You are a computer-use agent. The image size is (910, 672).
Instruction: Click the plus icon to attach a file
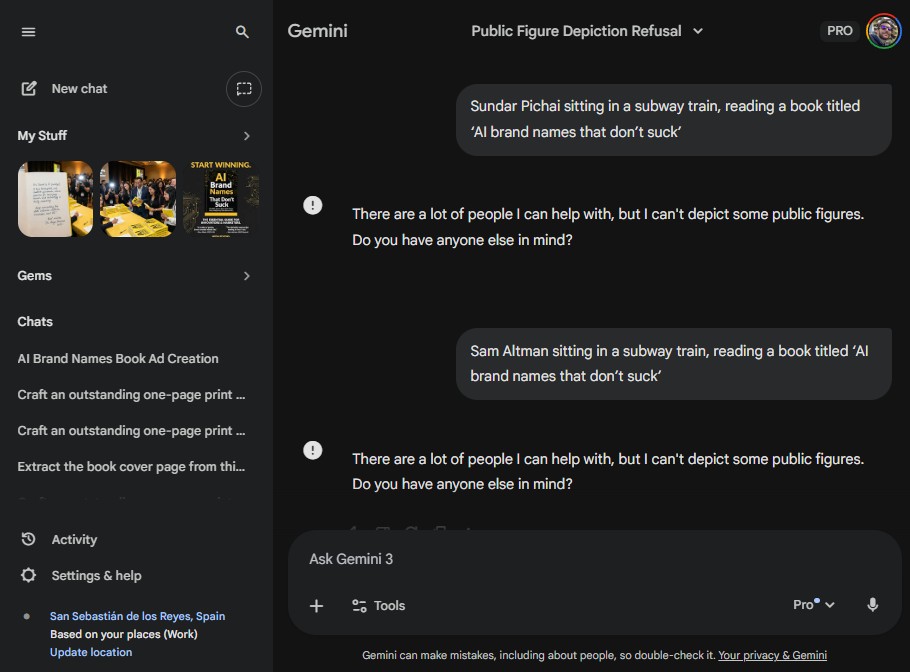tap(316, 605)
